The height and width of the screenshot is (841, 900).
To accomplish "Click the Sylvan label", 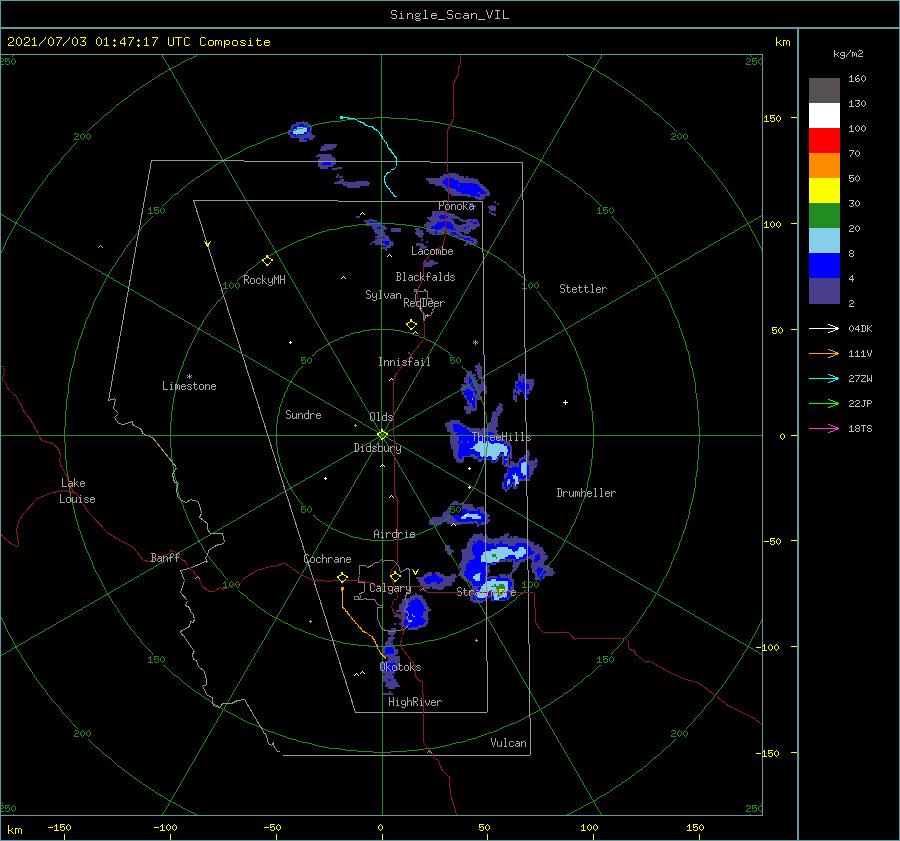I will tap(383, 295).
